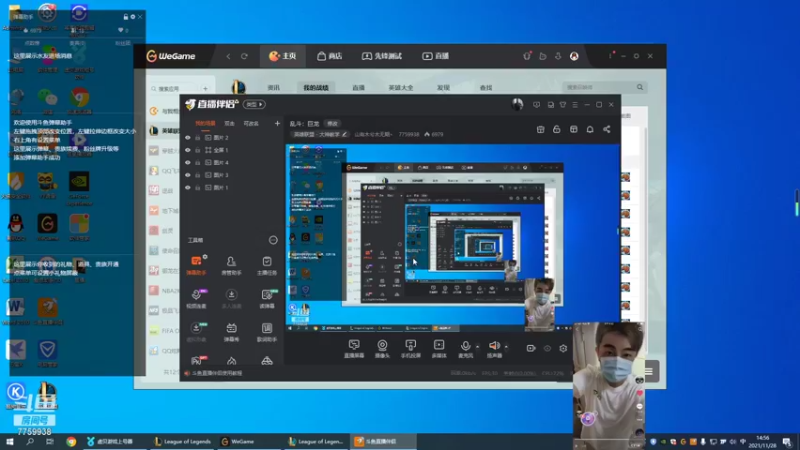The width and height of the screenshot is (800, 450).
Task: Open WeGame user avatar in top bar
Action: tap(574, 56)
